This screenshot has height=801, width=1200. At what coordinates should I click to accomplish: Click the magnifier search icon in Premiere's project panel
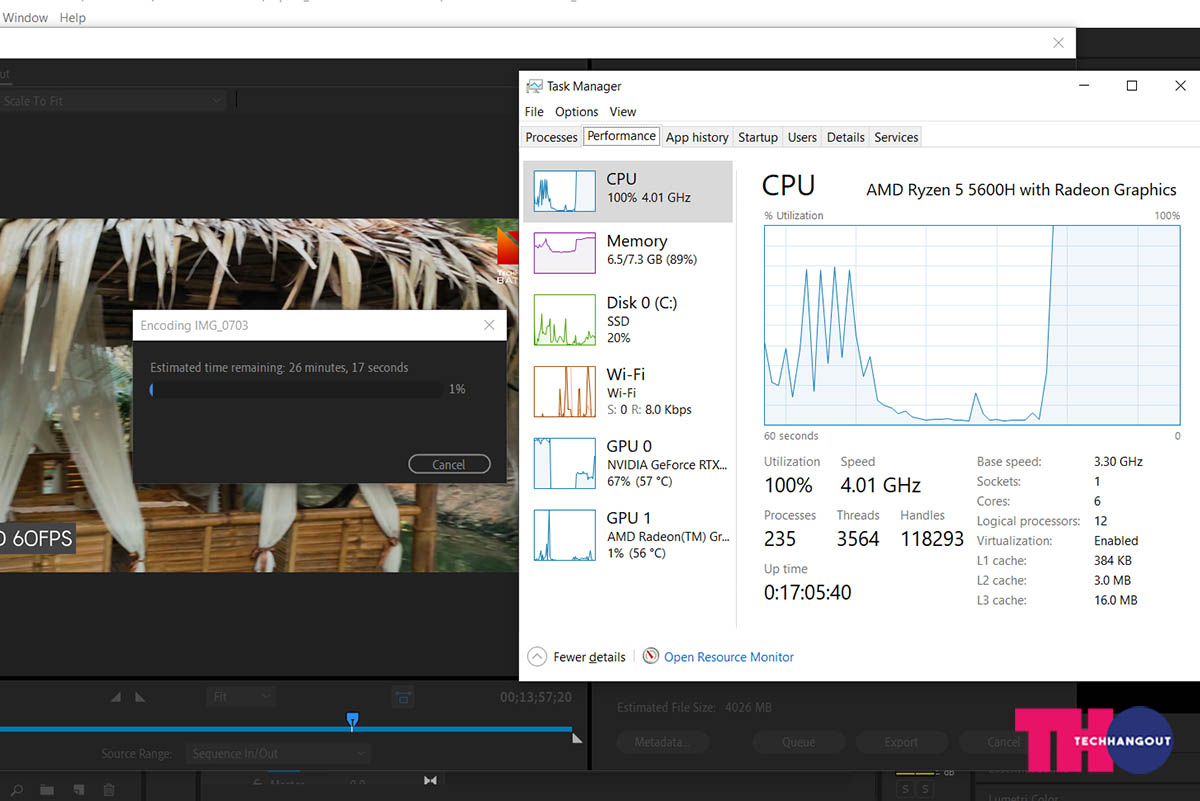tap(17, 790)
